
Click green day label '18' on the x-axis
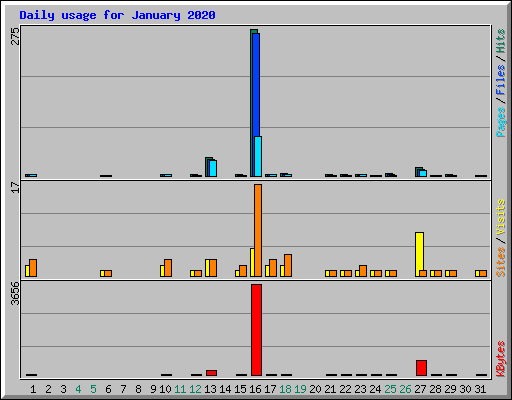coord(285,389)
